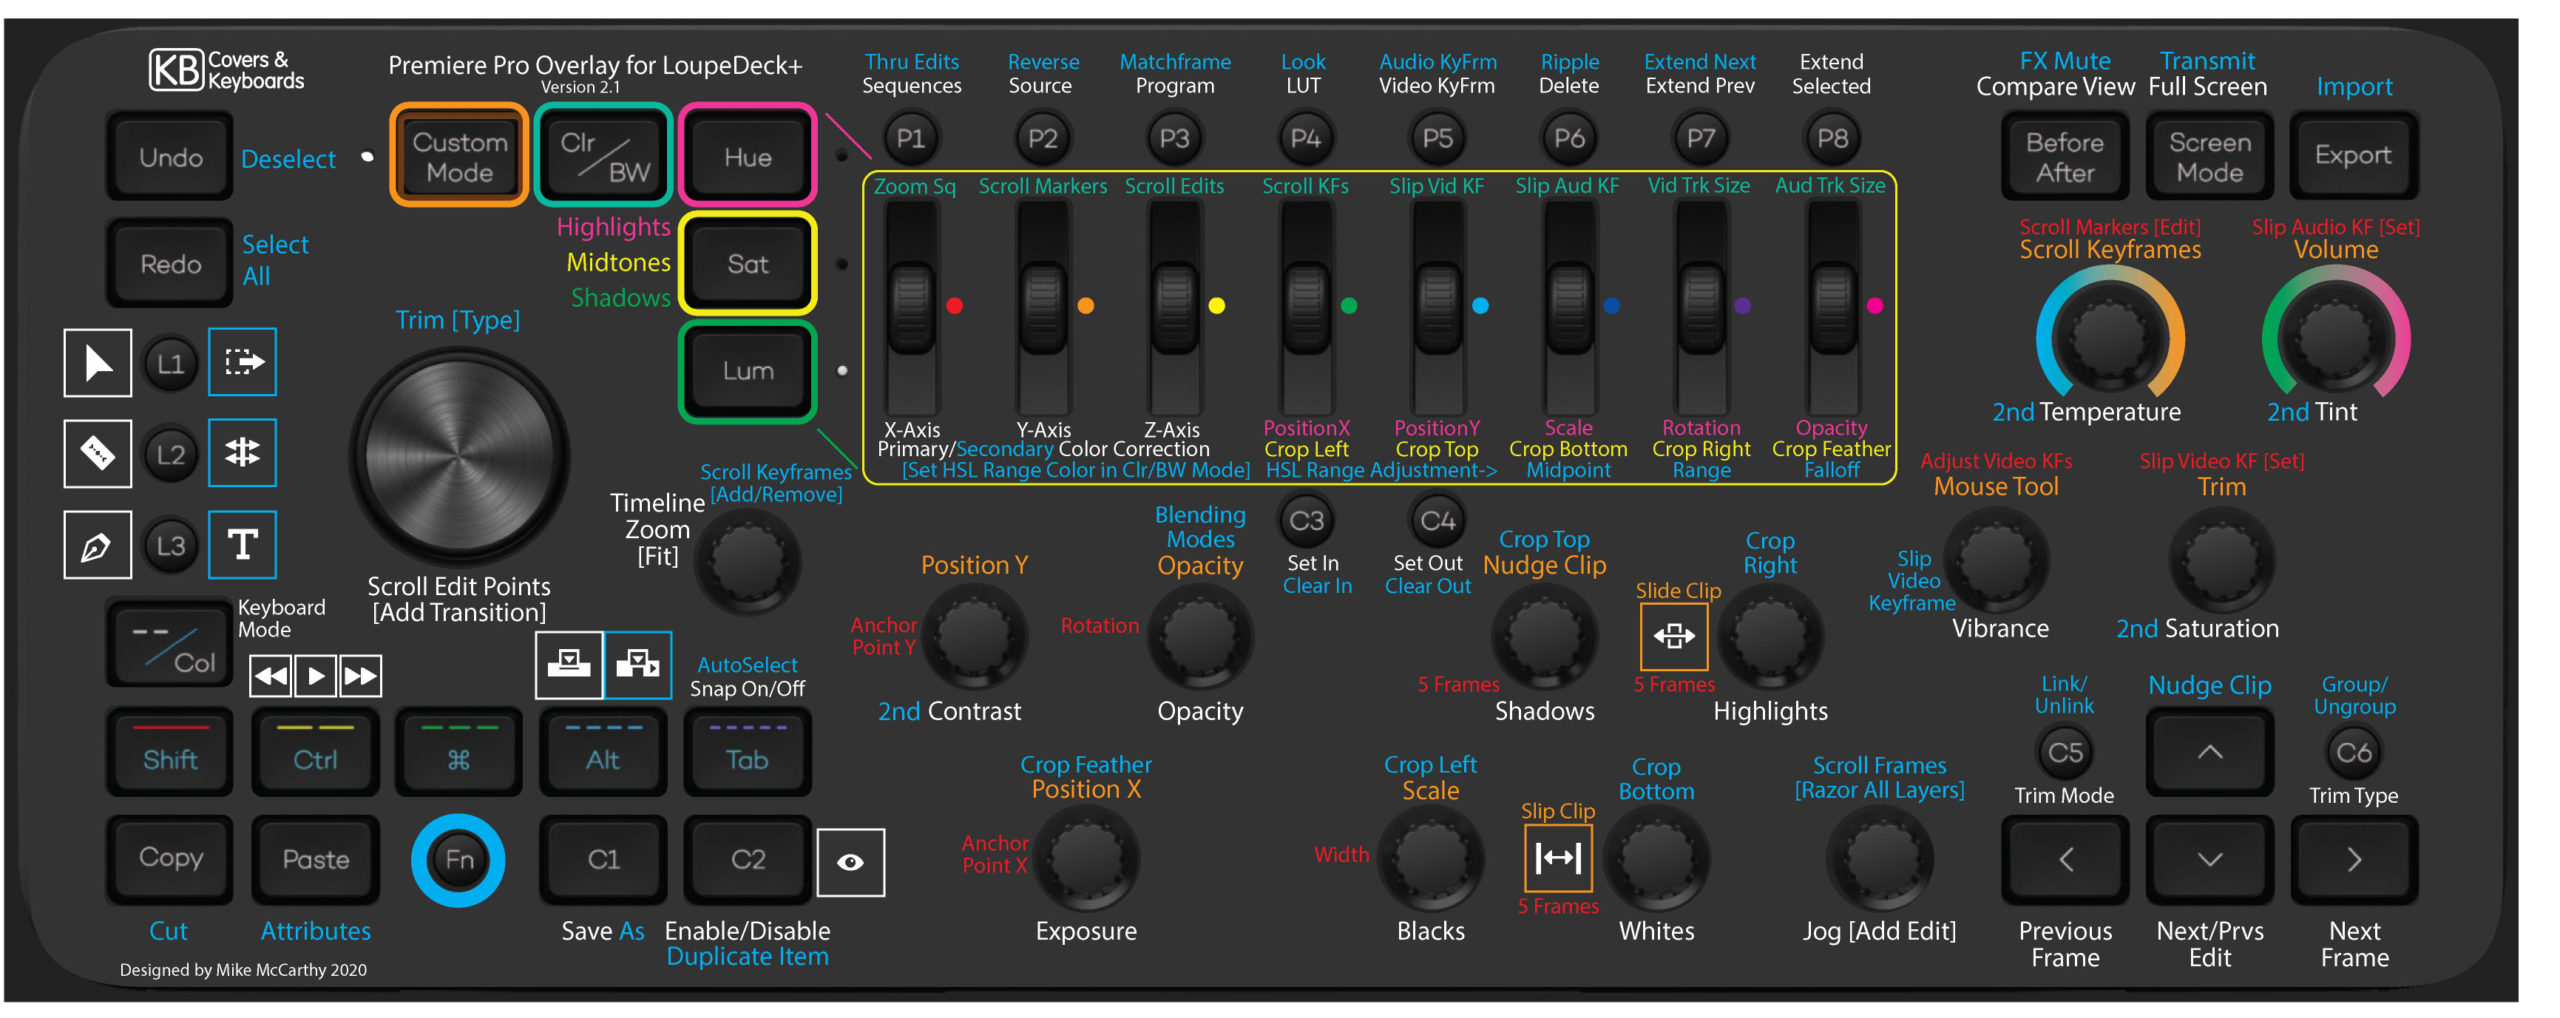Click the Jog Add Edit knob

[1880, 858]
